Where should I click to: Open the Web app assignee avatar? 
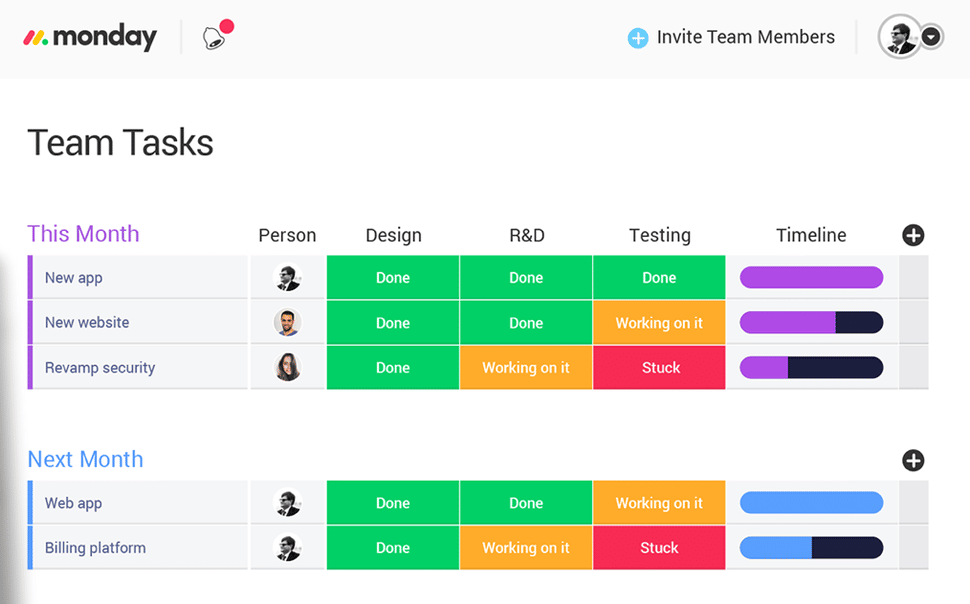tap(287, 502)
